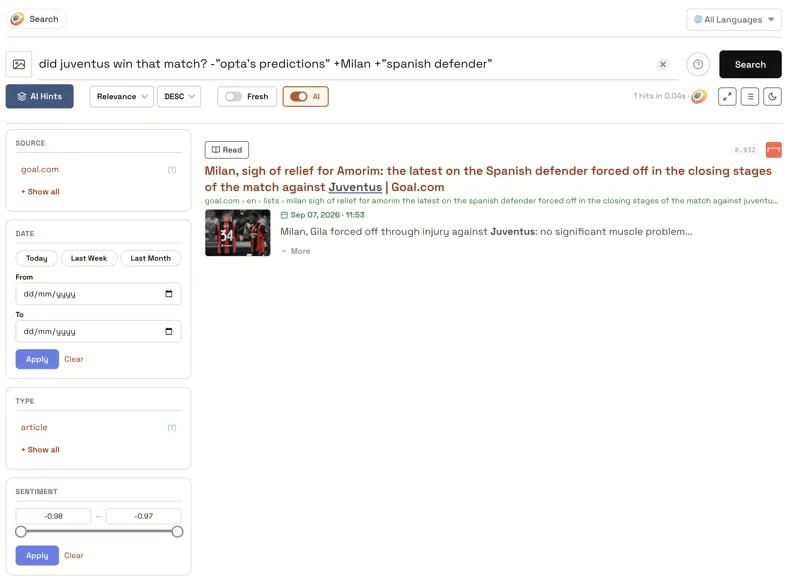The height and width of the screenshot is (585, 800).
Task: Click the orange logo beside hits count
Action: coord(699,96)
